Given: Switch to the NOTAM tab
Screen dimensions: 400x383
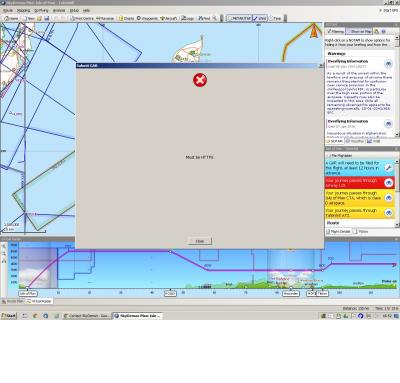Looking at the screenshot, I should coord(334,141).
